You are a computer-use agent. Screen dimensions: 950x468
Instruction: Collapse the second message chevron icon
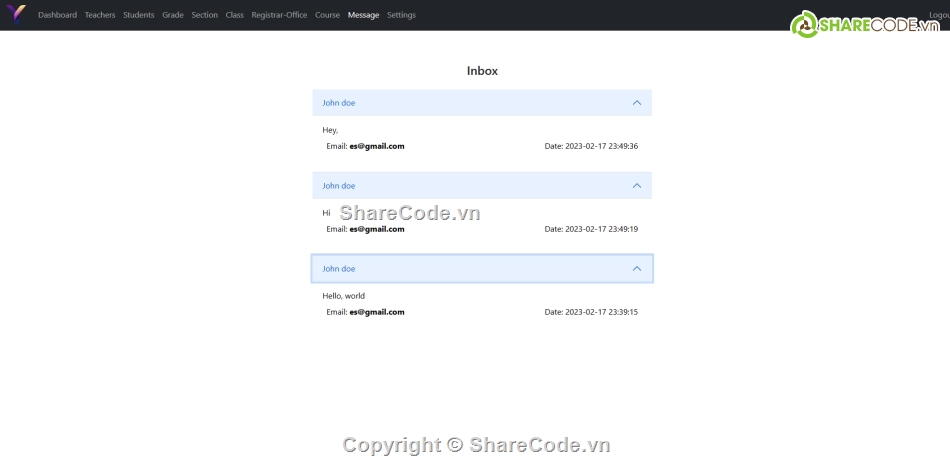(637, 186)
